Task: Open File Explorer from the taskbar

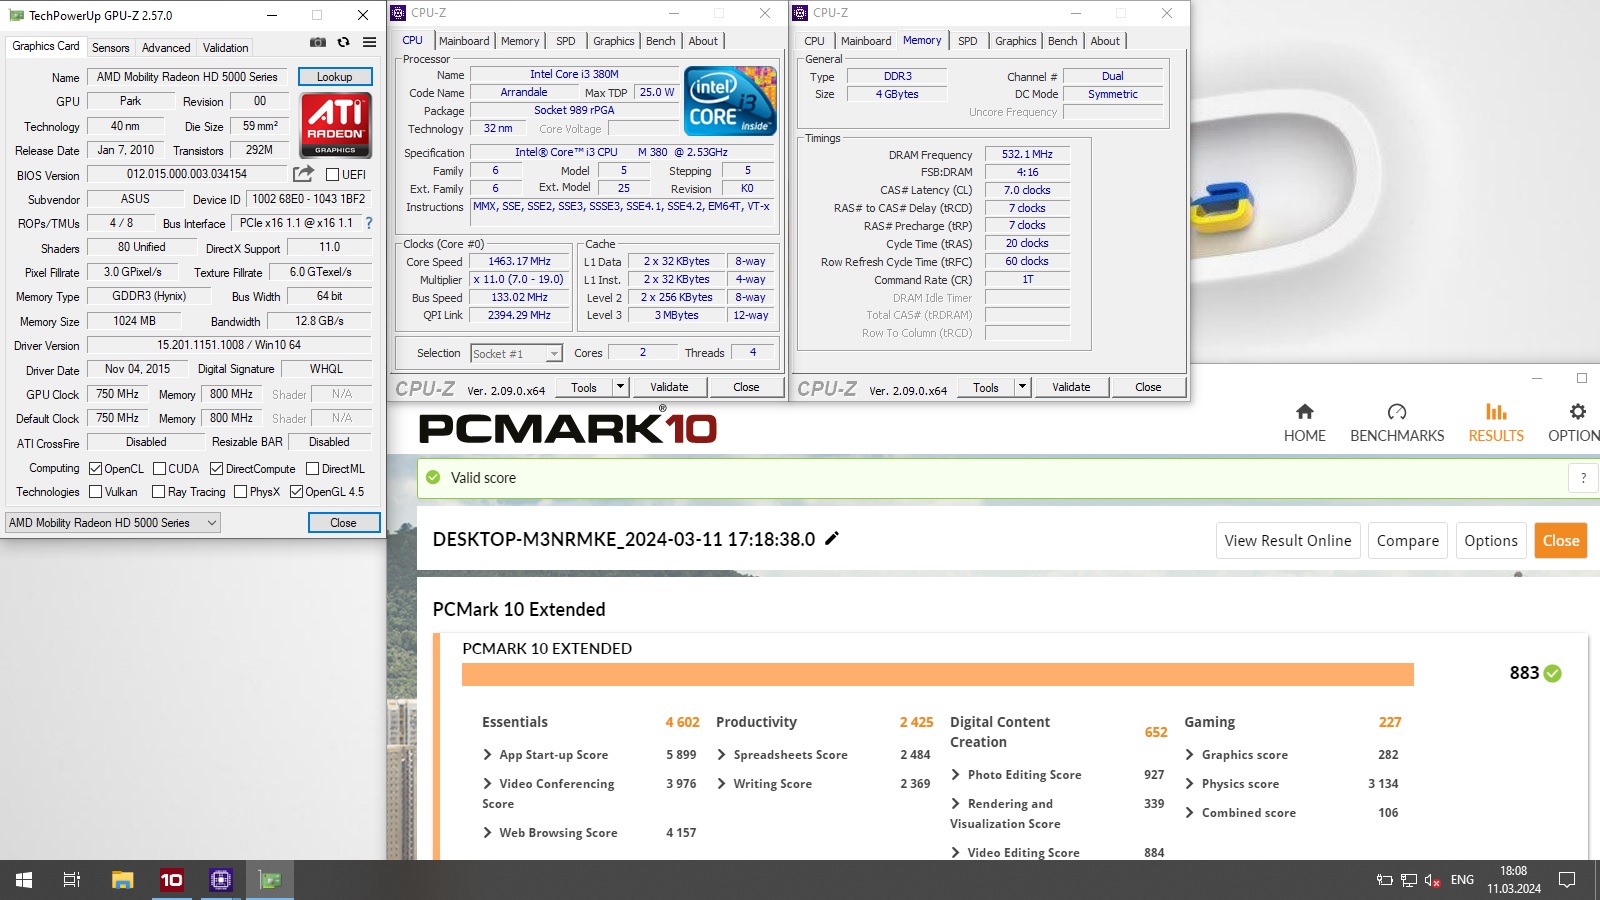Action: (x=122, y=880)
